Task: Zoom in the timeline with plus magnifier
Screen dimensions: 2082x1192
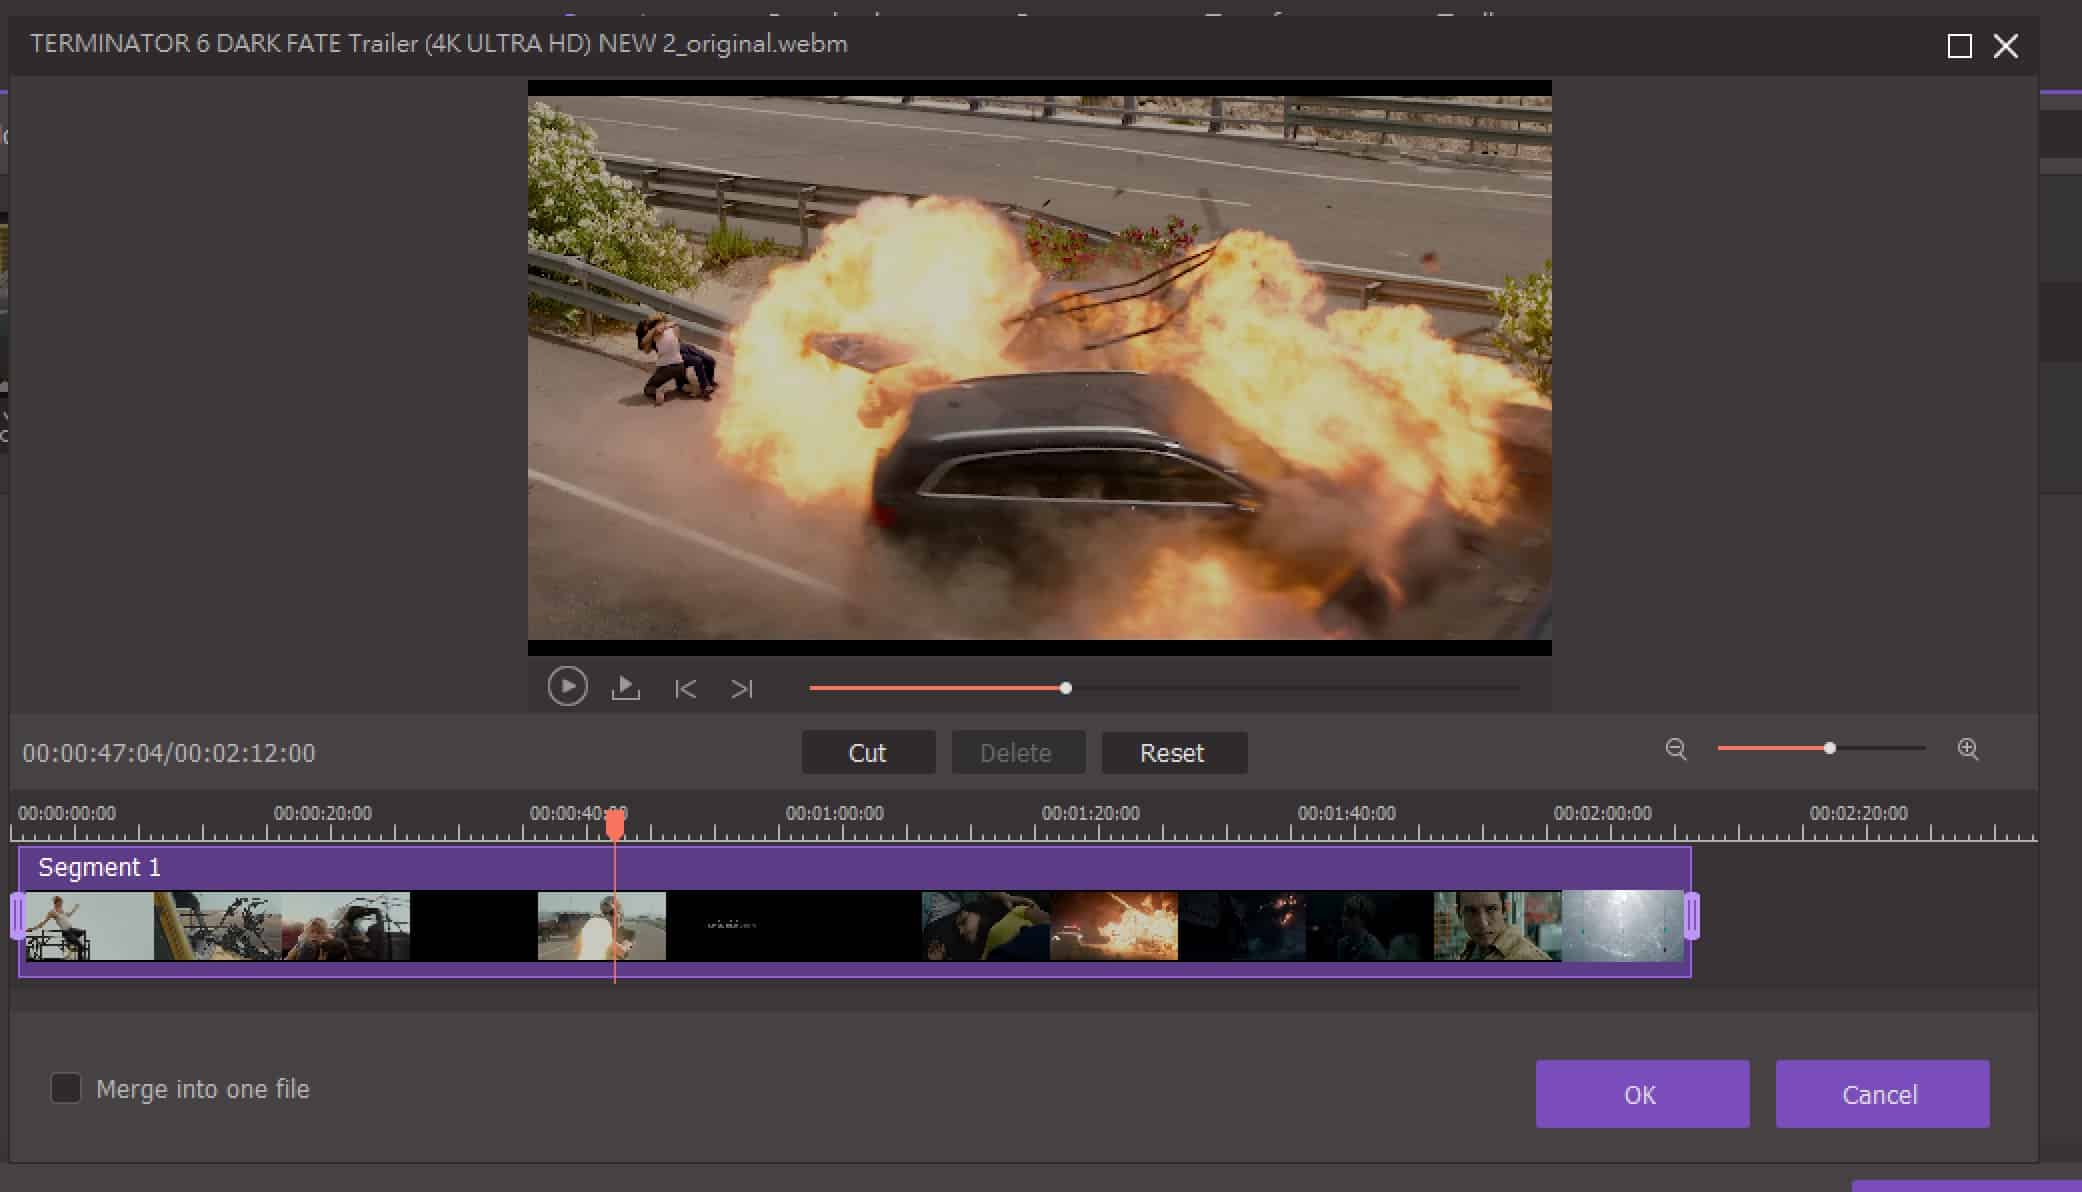Action: tap(1968, 749)
